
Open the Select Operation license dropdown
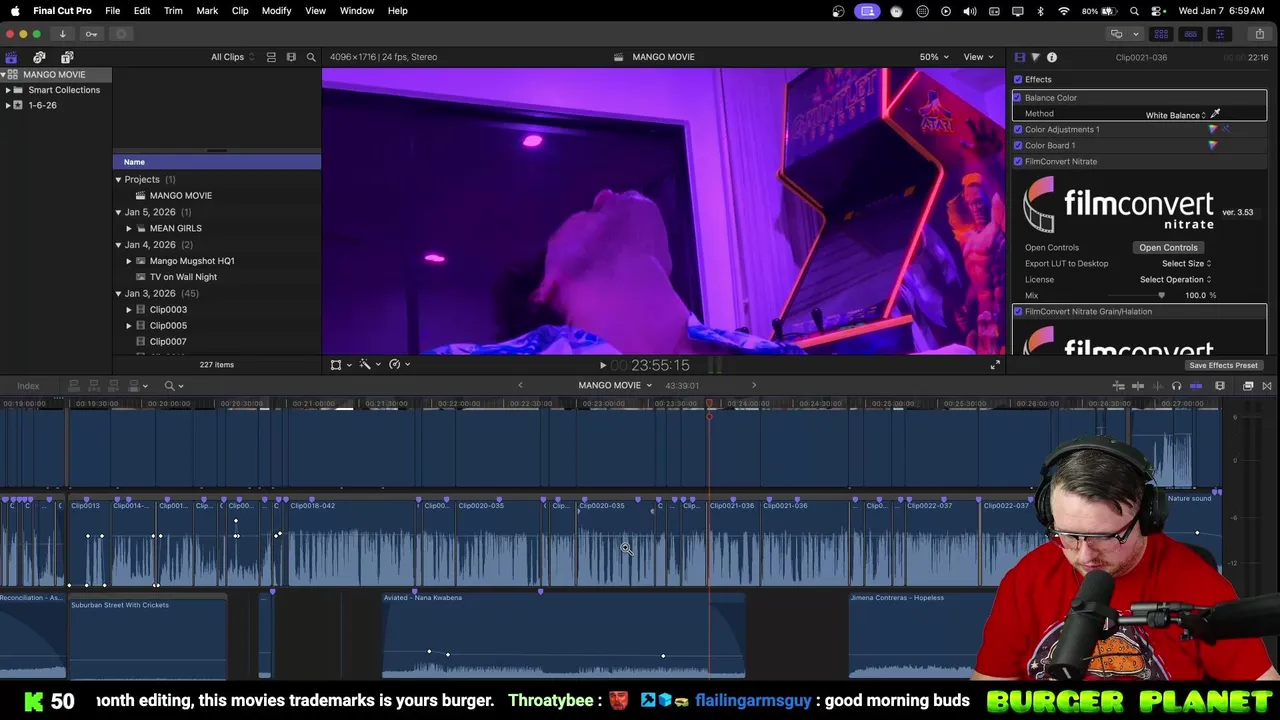click(x=1175, y=280)
